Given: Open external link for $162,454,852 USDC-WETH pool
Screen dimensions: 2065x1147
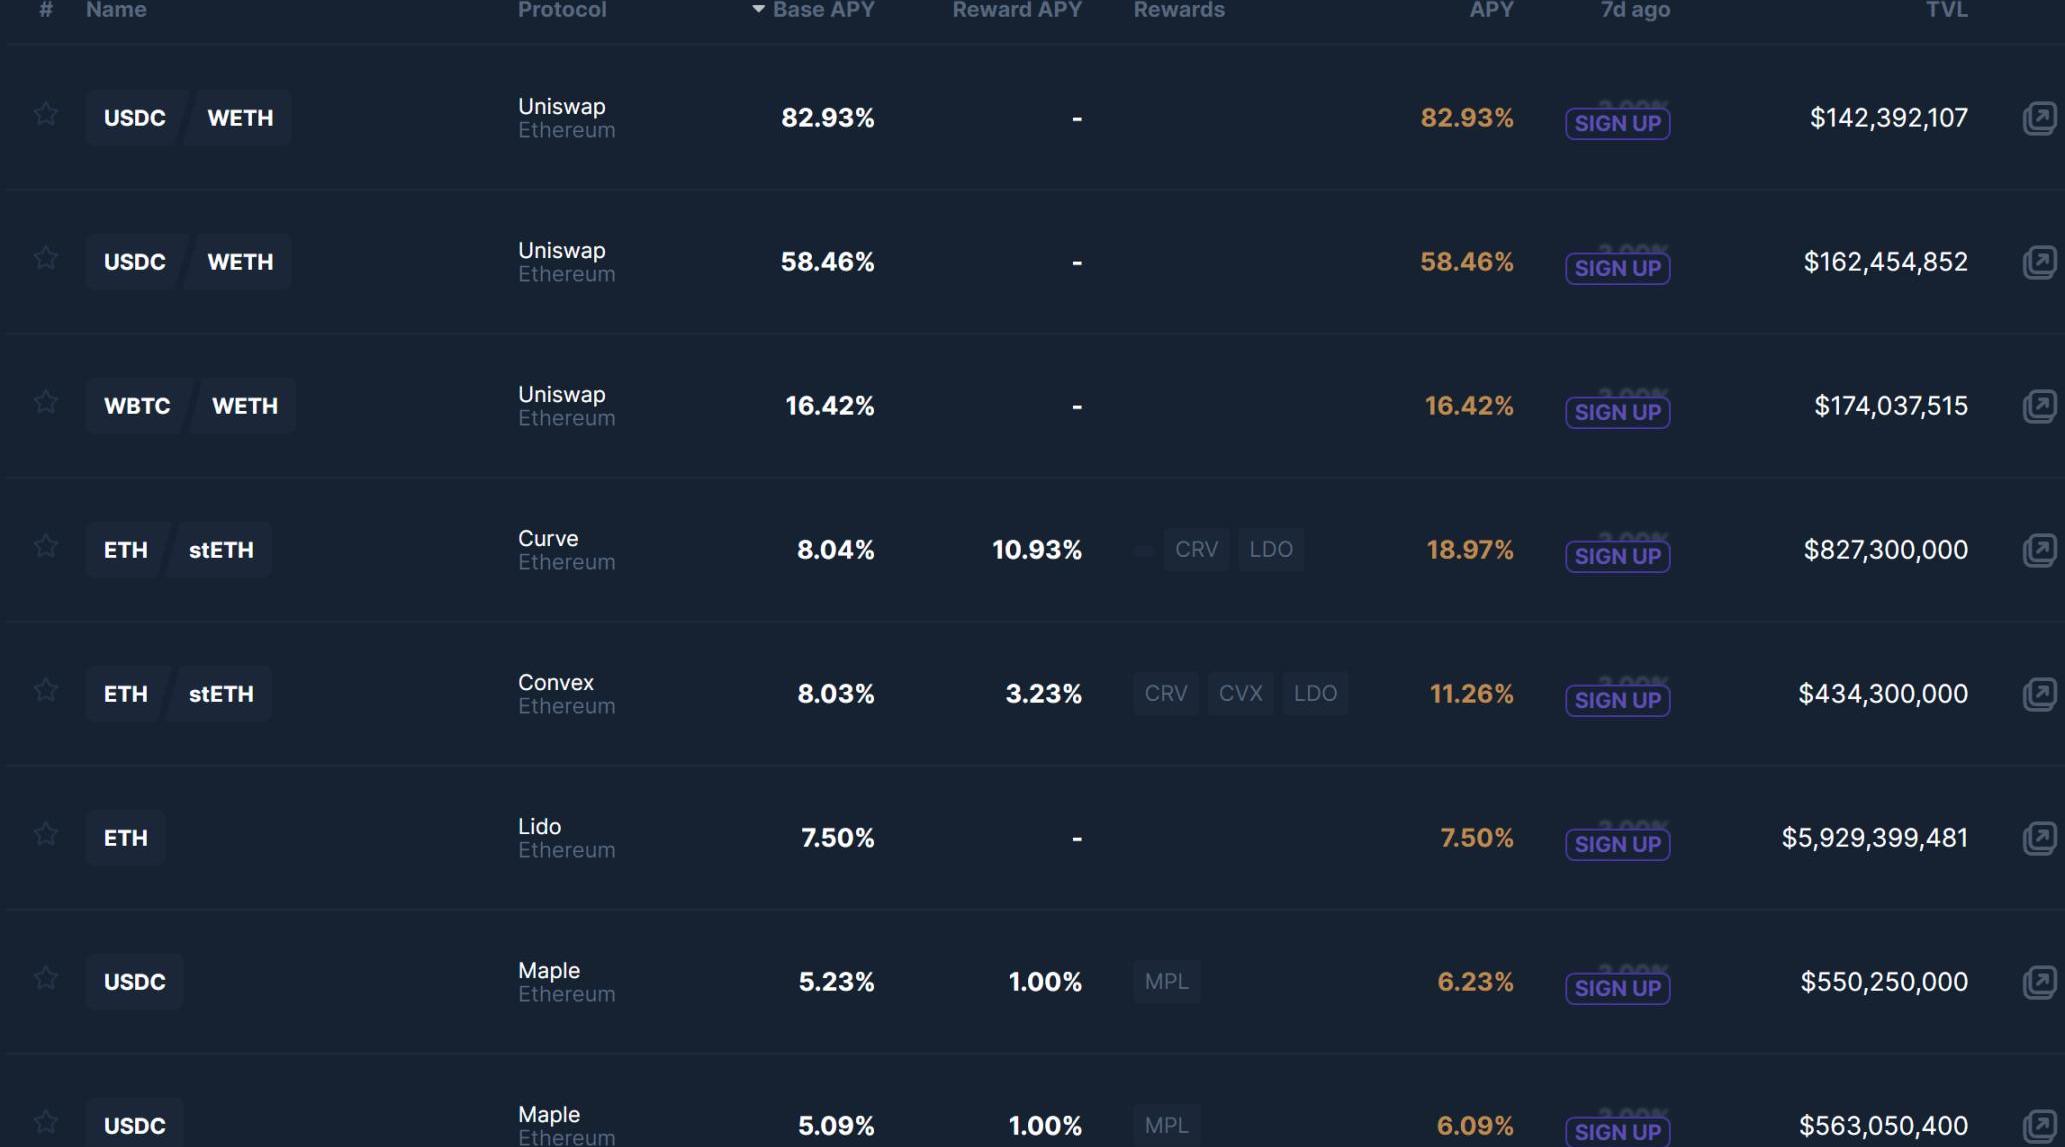Looking at the screenshot, I should [2039, 262].
